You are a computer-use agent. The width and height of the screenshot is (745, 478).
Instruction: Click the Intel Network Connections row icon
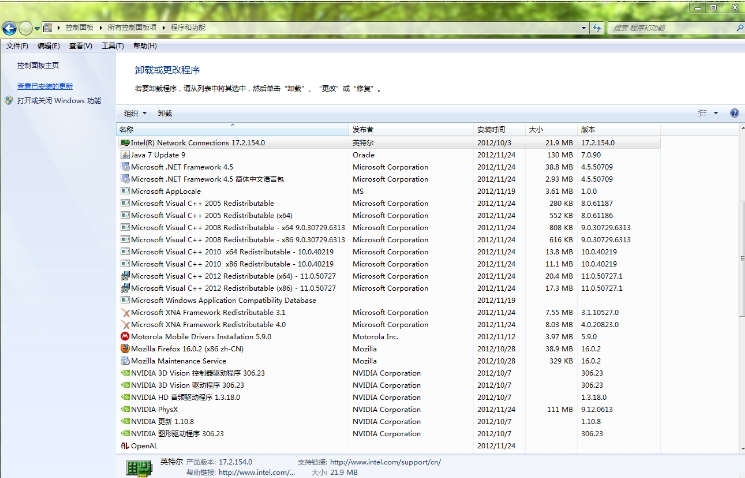[x=125, y=143]
